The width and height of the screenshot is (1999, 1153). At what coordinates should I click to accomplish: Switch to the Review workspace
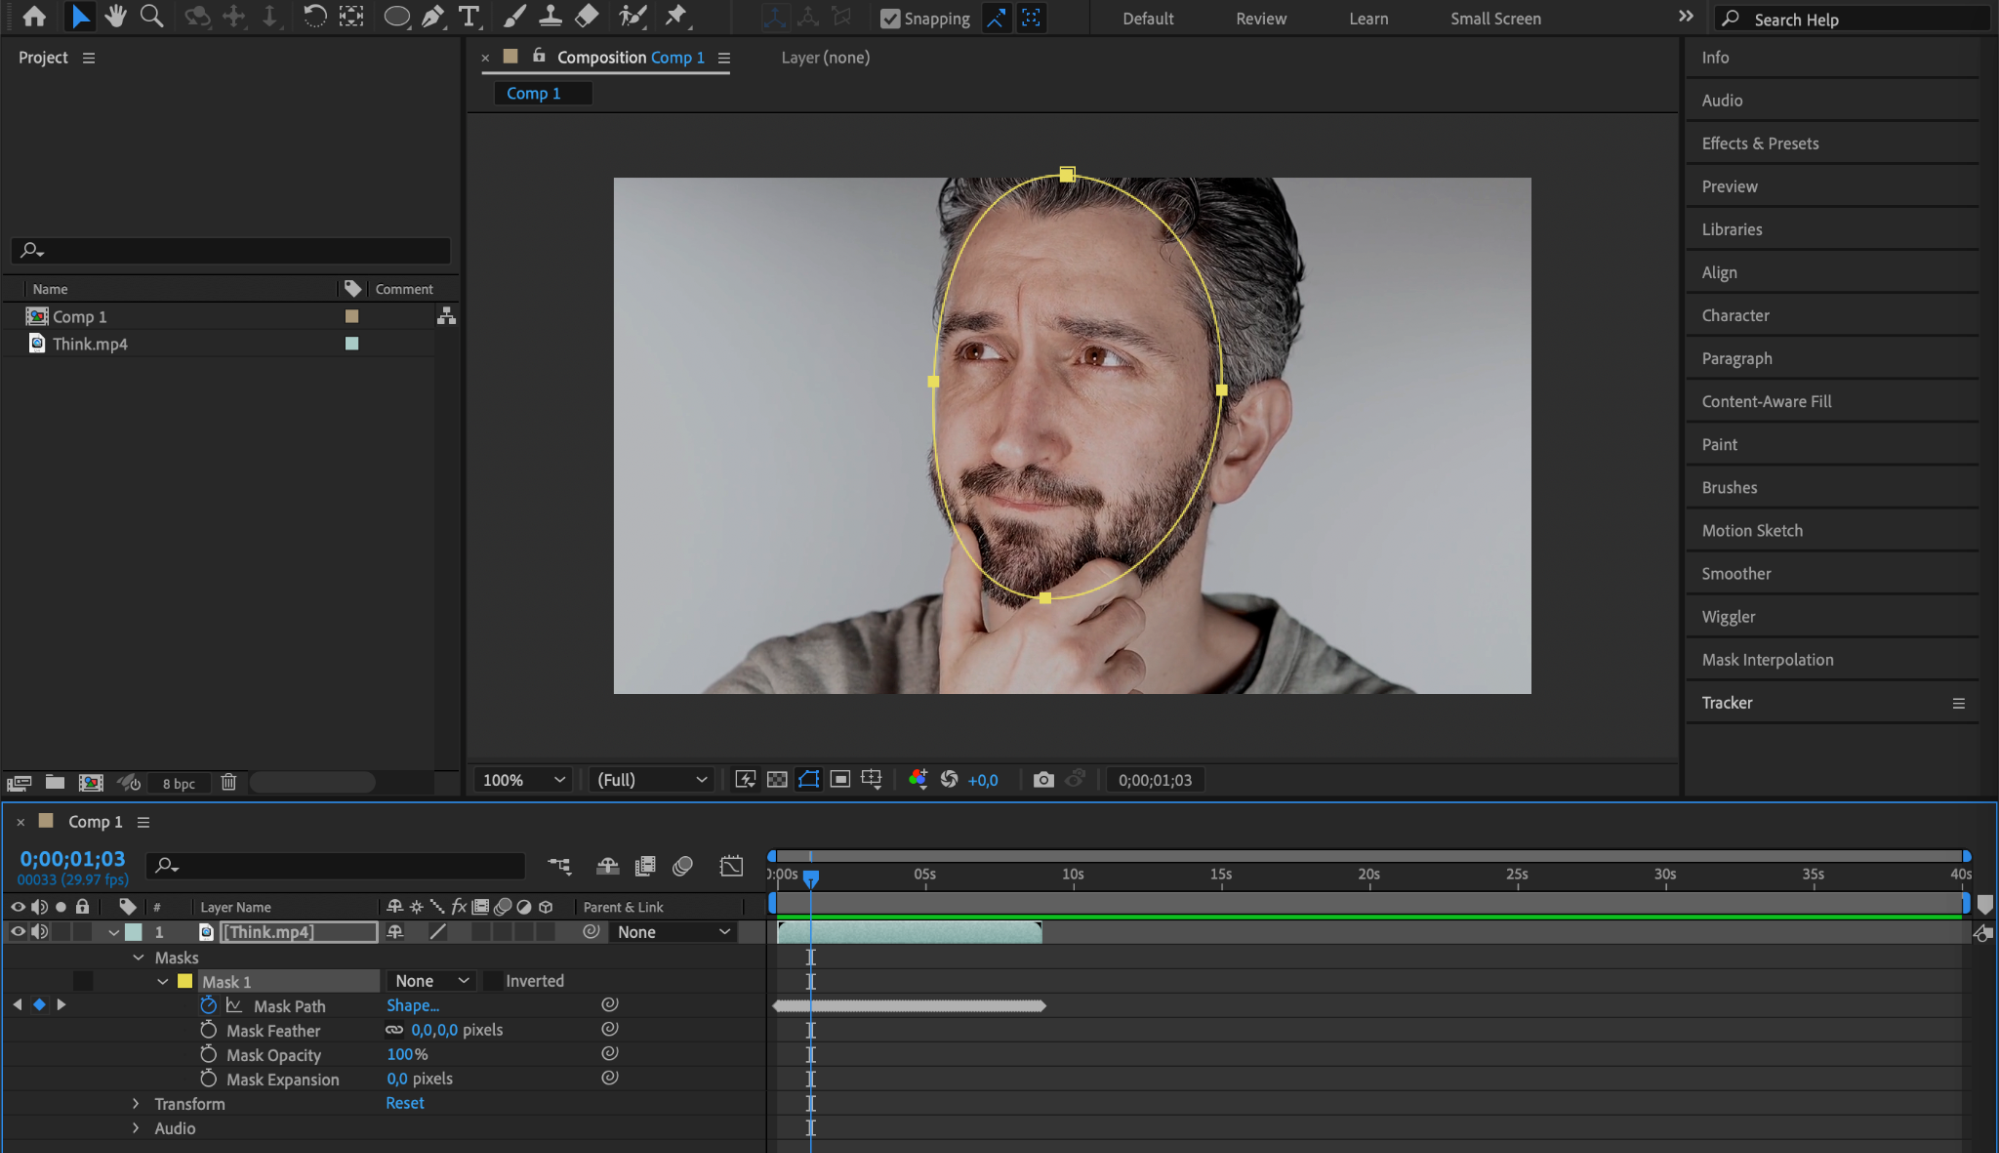1260,18
